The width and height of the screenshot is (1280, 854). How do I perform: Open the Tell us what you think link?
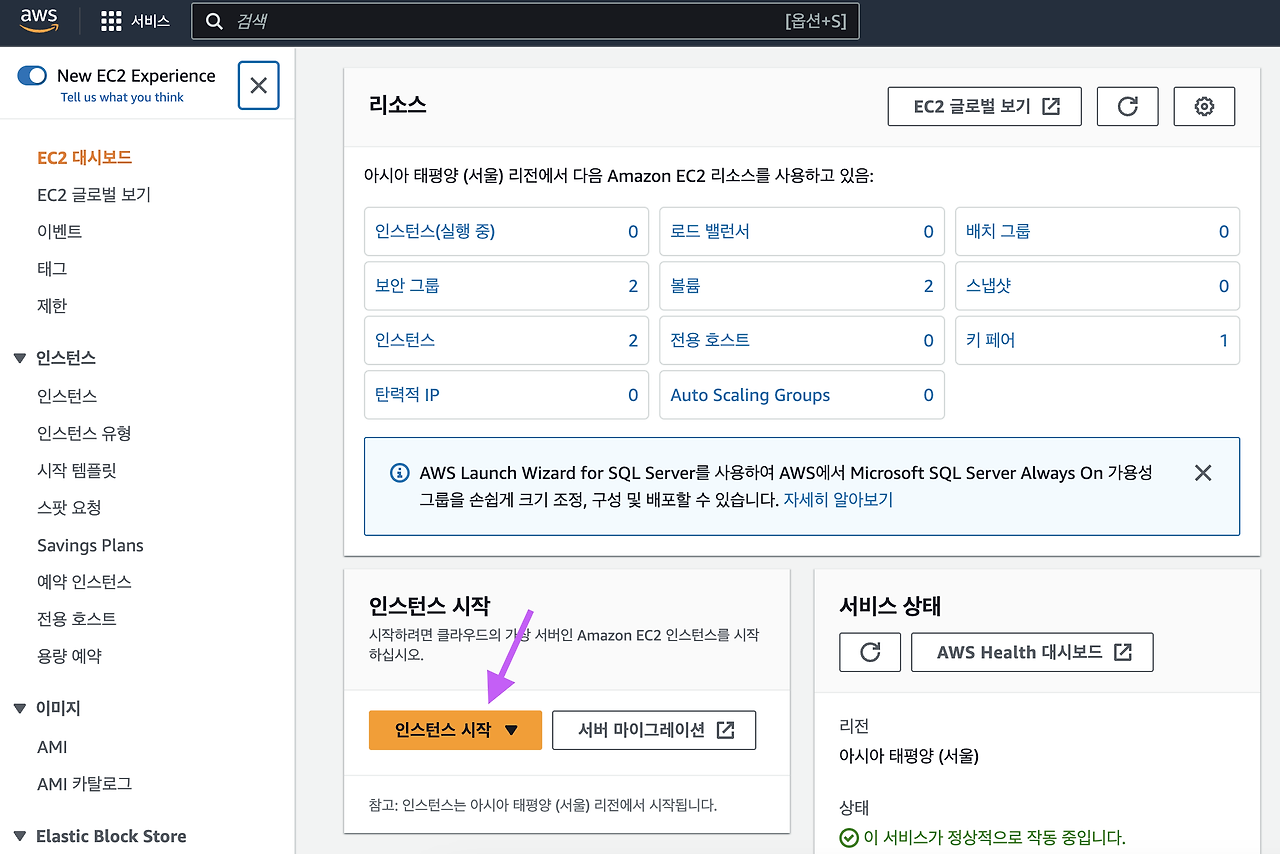(x=122, y=98)
